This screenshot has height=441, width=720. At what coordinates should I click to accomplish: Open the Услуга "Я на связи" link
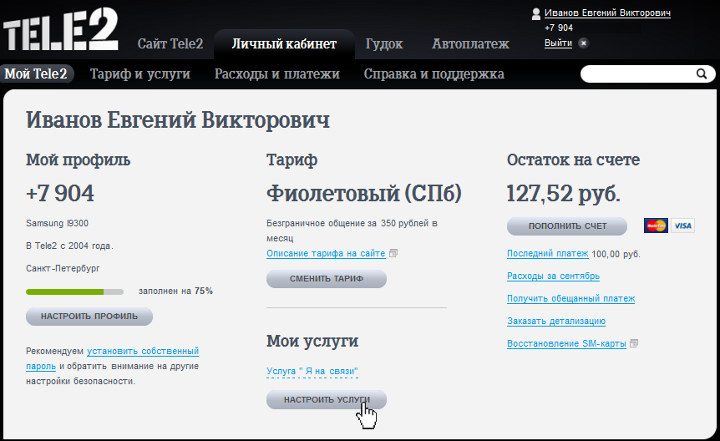pos(312,371)
